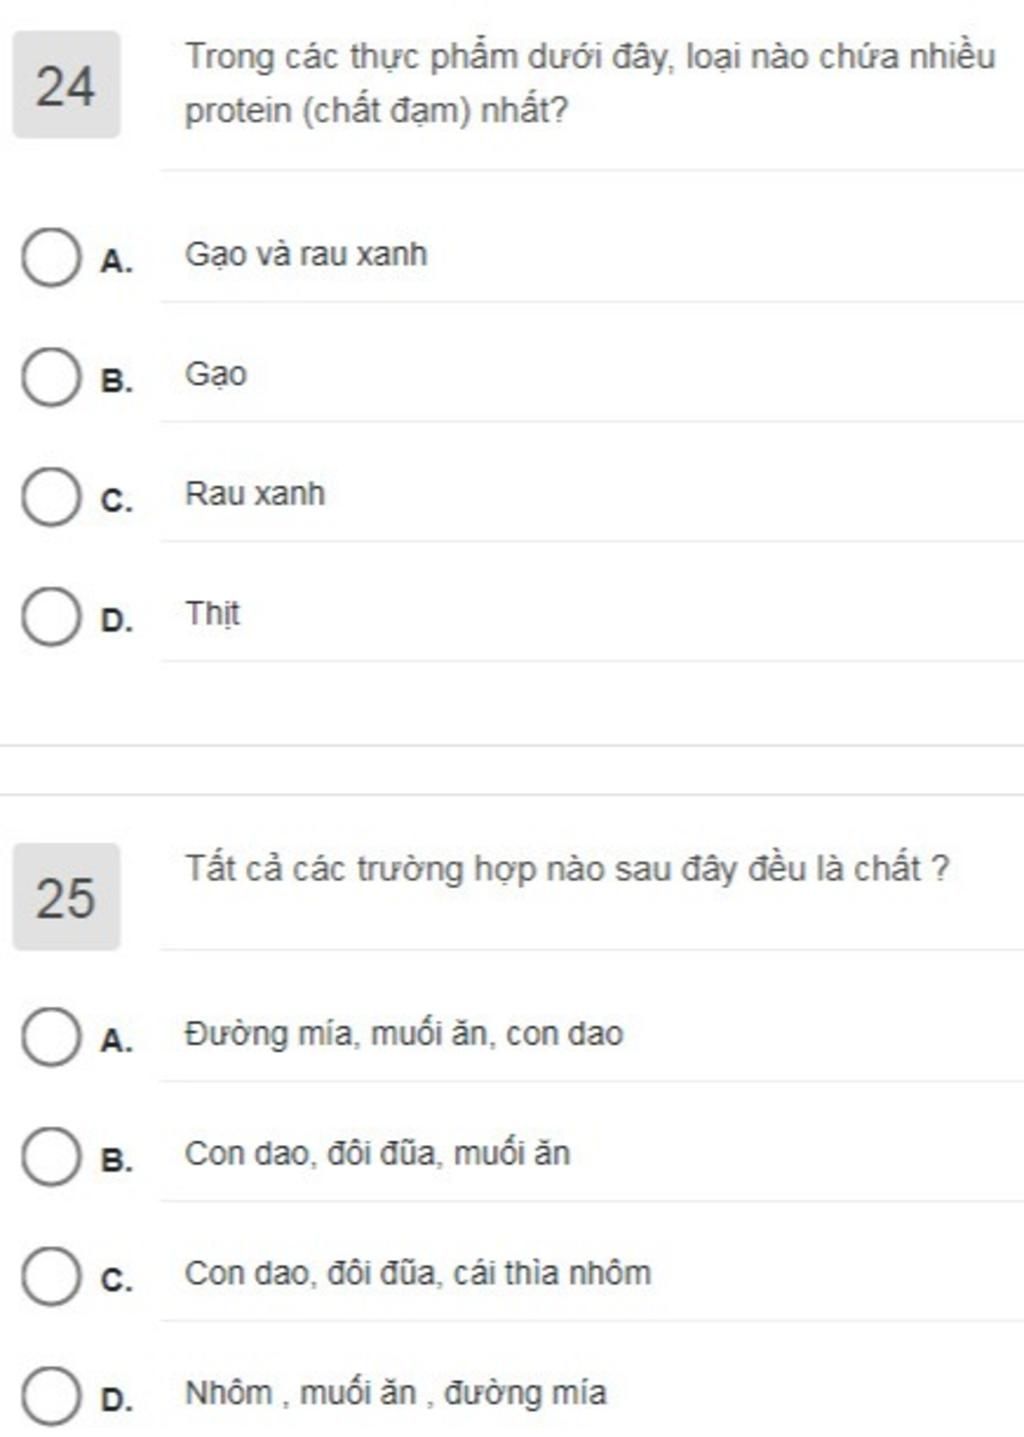Click answer text Nhôm, muối ăn, đường mía
The width and height of the screenshot is (1024, 1437).
point(396,1393)
